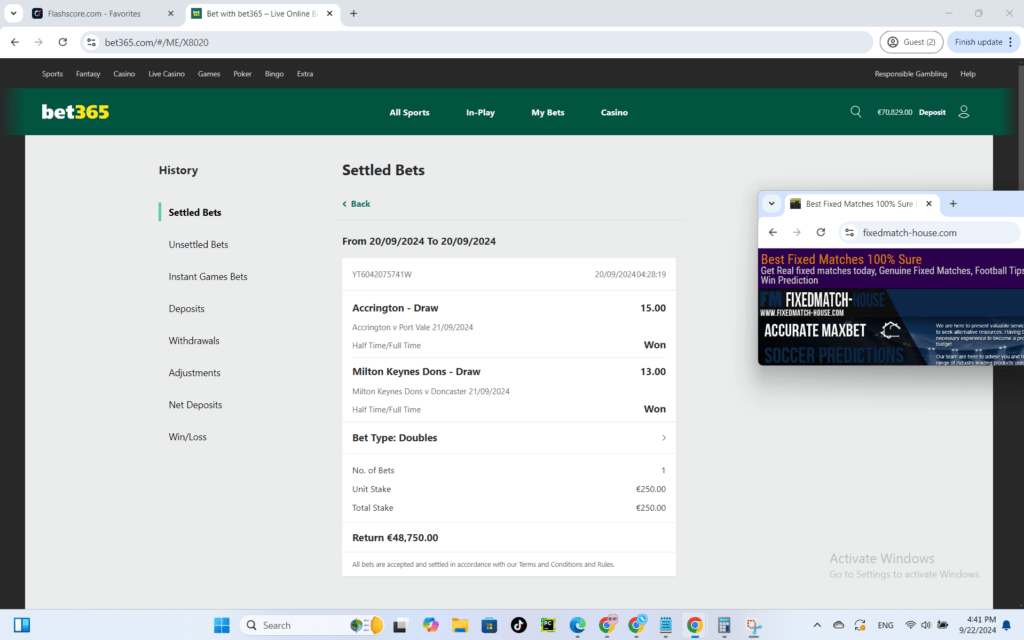Open PyCharm from the taskbar
This screenshot has height=640, width=1024.
click(x=548, y=625)
